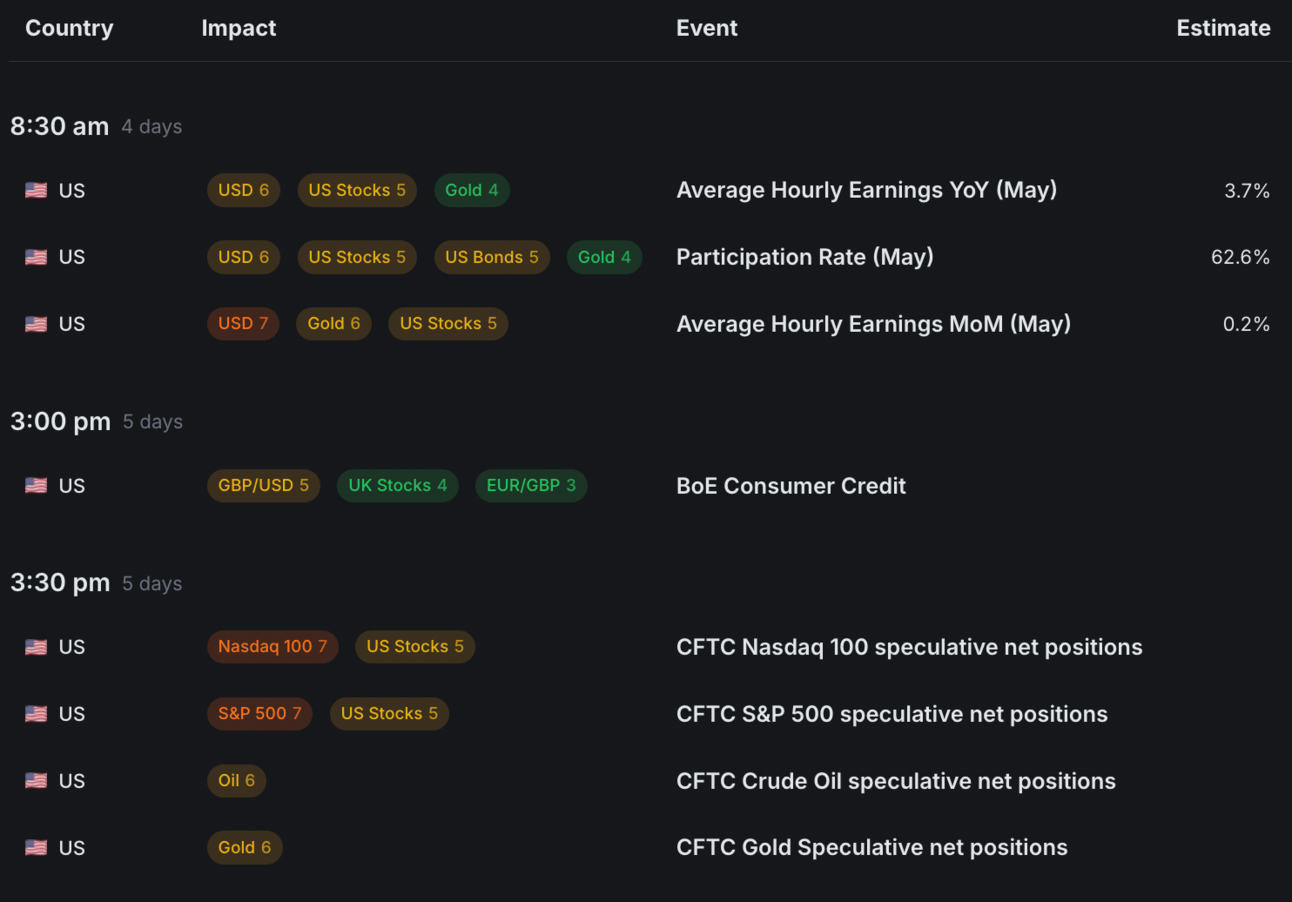Open CFTC Crude Oil speculative net positions event
Viewport: 1292px width, 902px height.
click(896, 781)
